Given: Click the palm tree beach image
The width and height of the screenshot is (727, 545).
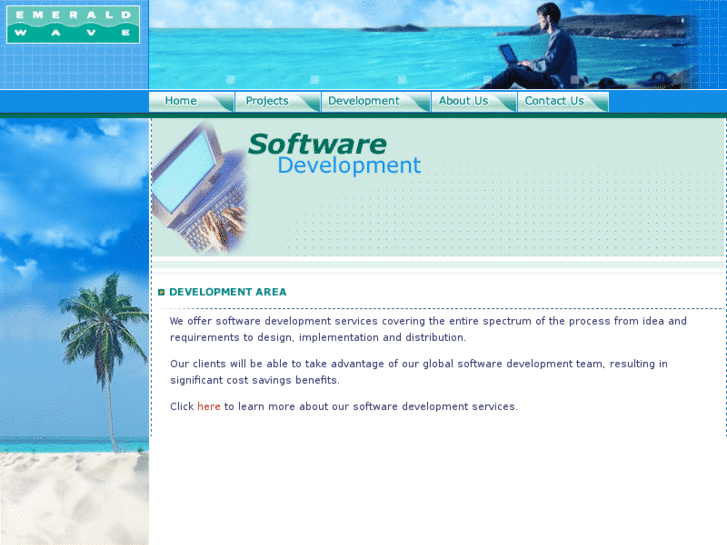Looking at the screenshot, I should (74, 332).
